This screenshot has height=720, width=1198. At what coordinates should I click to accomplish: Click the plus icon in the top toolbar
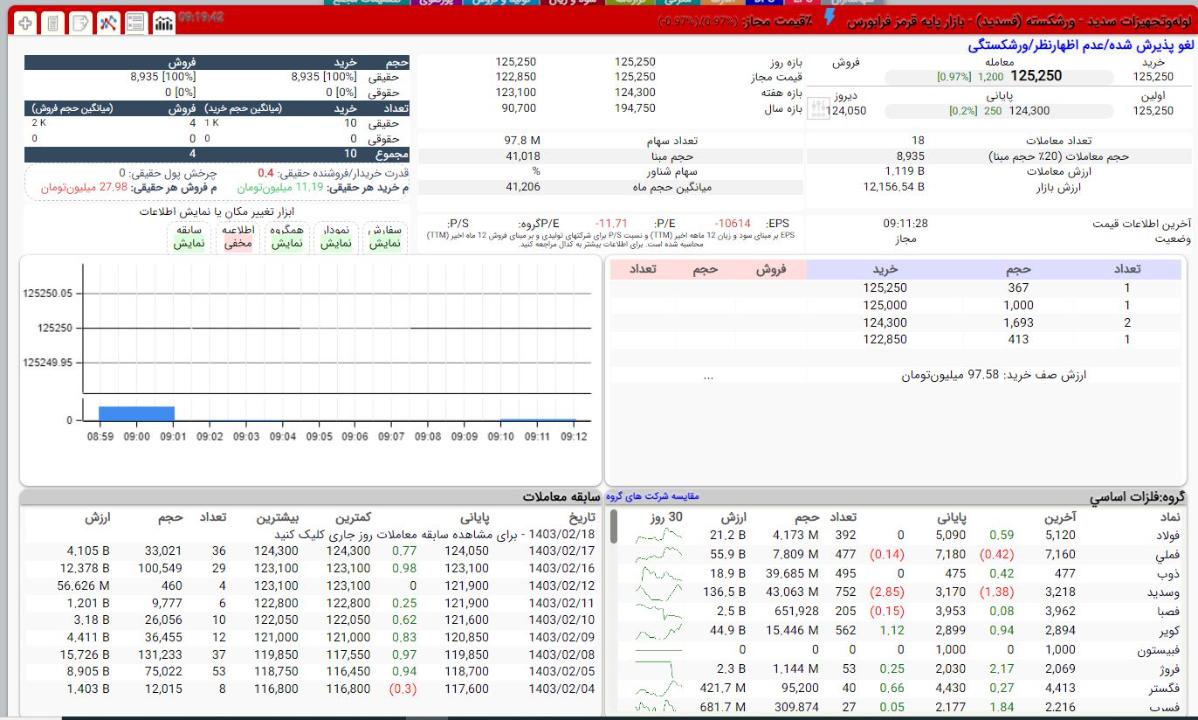tap(27, 22)
